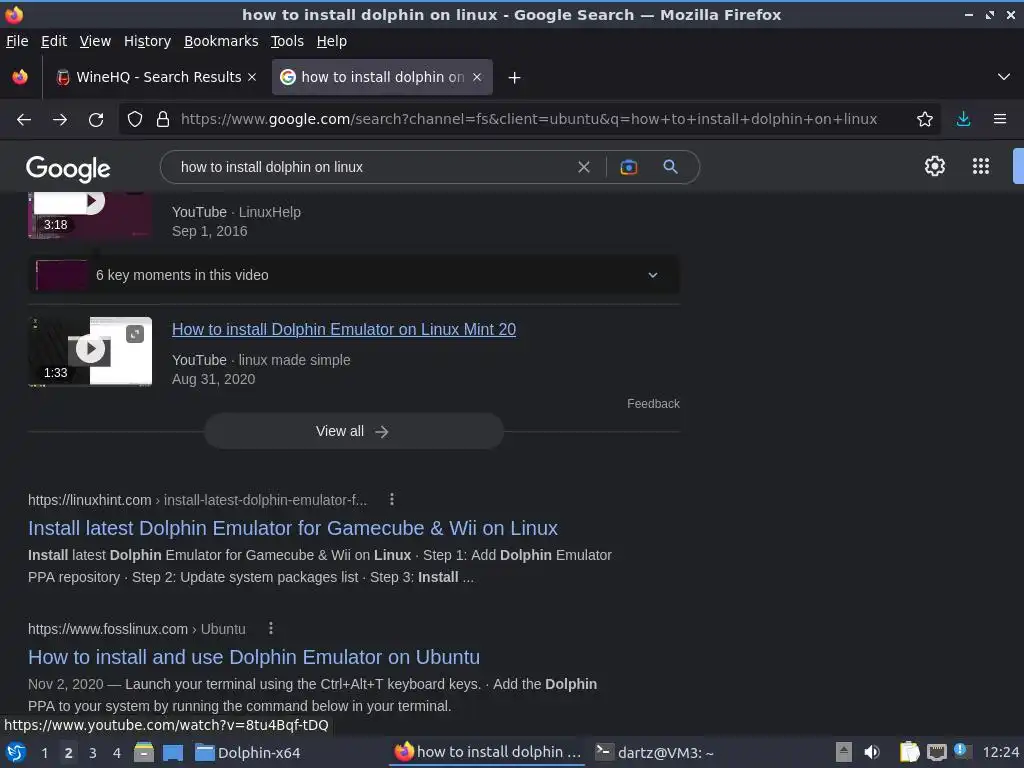Focus the Google search query box
The width and height of the screenshot is (1024, 768).
pos(372,167)
